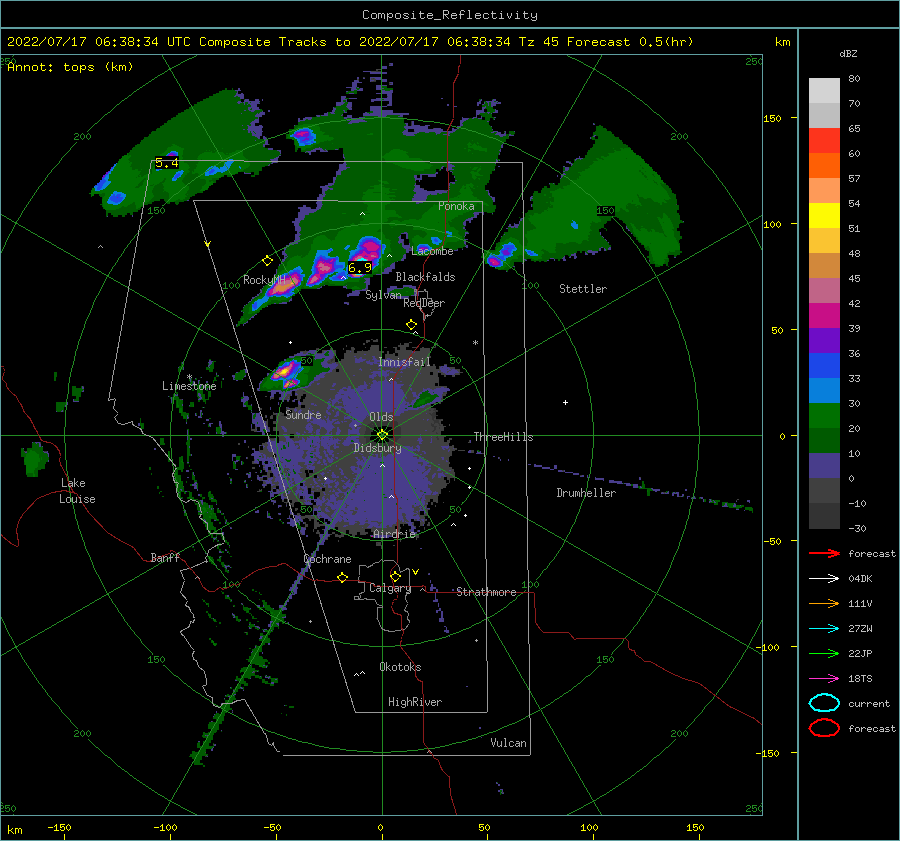Select the red forecast ellipse icon
900x841 pixels.
coord(824,728)
